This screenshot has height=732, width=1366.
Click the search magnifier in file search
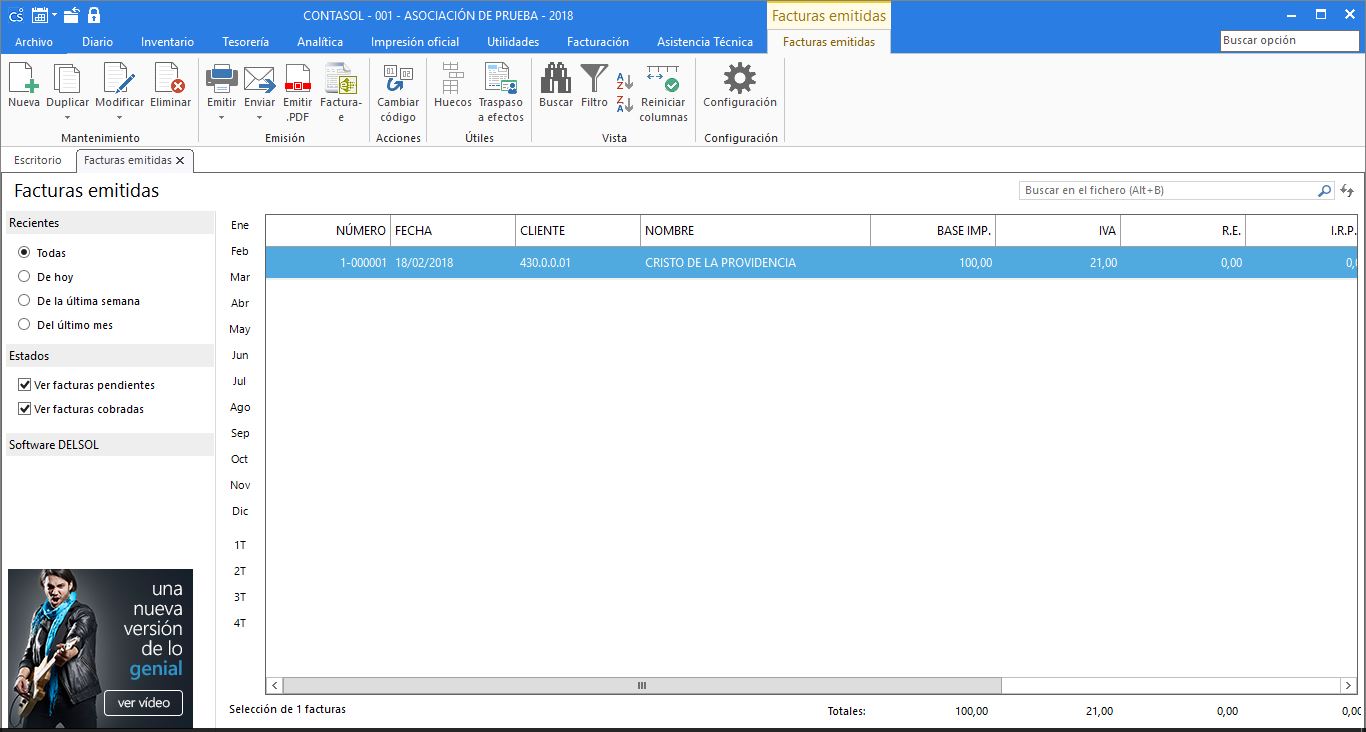point(1325,190)
